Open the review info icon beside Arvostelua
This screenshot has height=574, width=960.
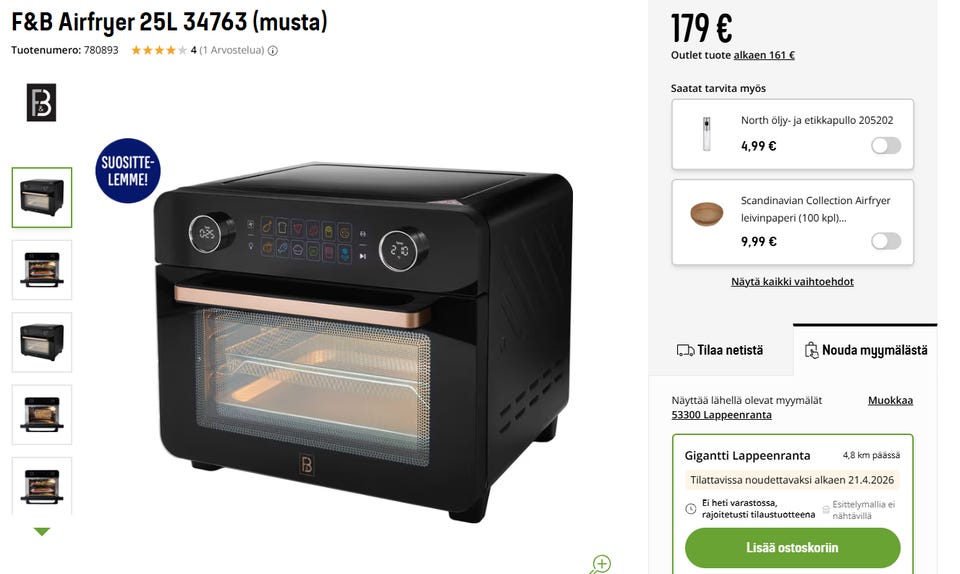273,51
